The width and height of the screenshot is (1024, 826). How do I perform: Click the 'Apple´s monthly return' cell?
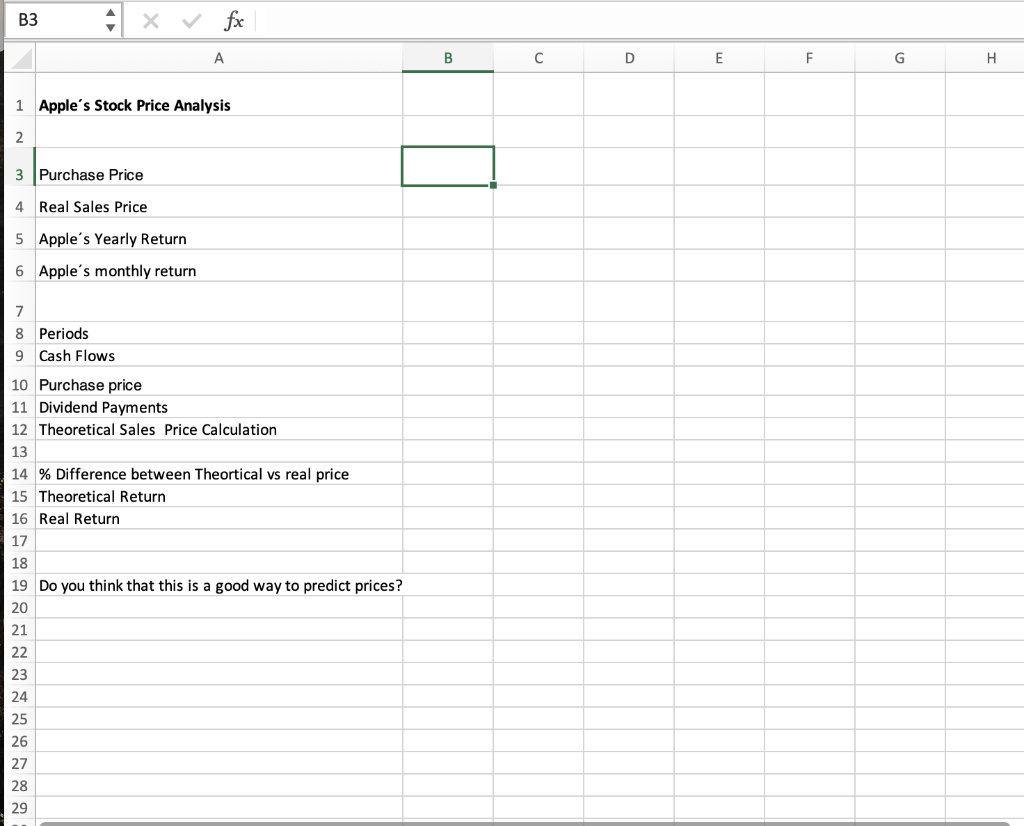click(x=219, y=266)
